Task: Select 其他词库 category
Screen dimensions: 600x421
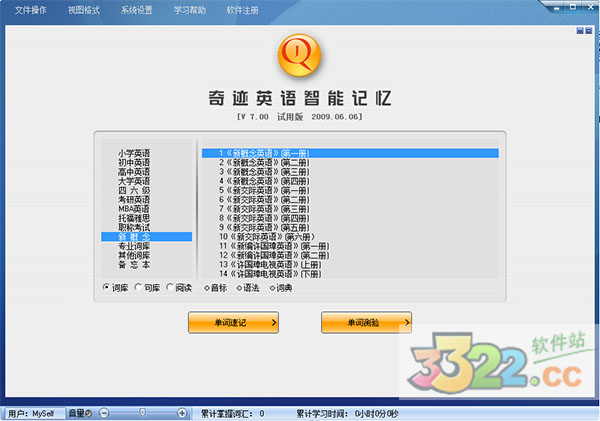Action: click(134, 255)
